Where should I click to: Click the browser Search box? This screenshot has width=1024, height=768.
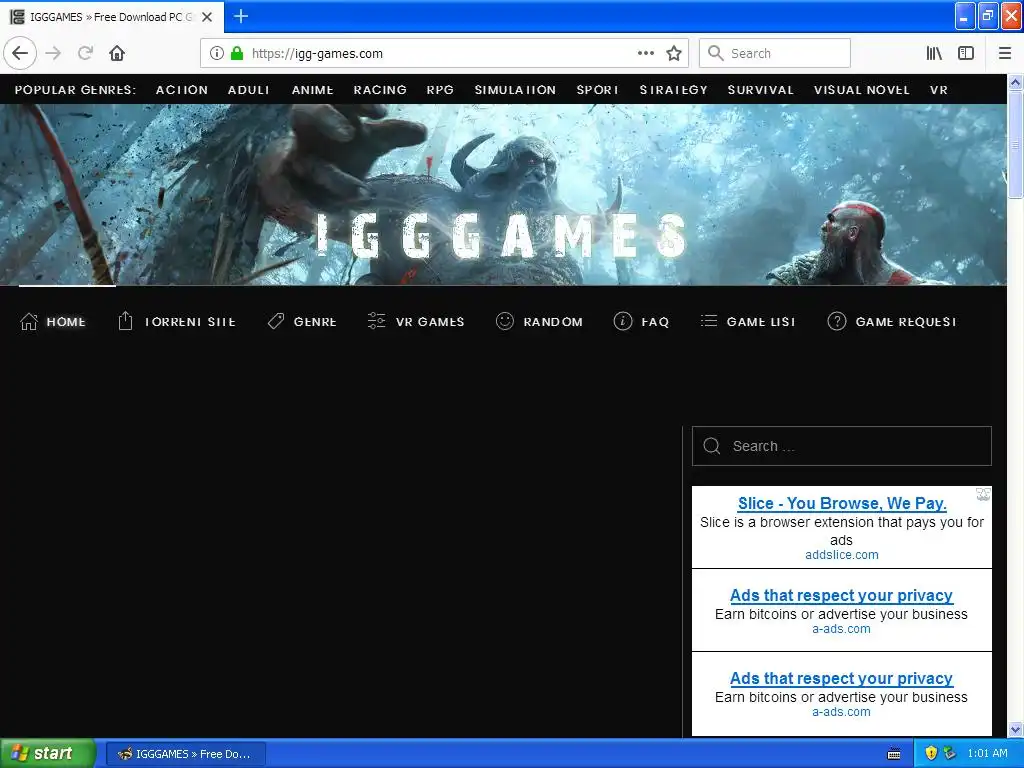click(775, 53)
